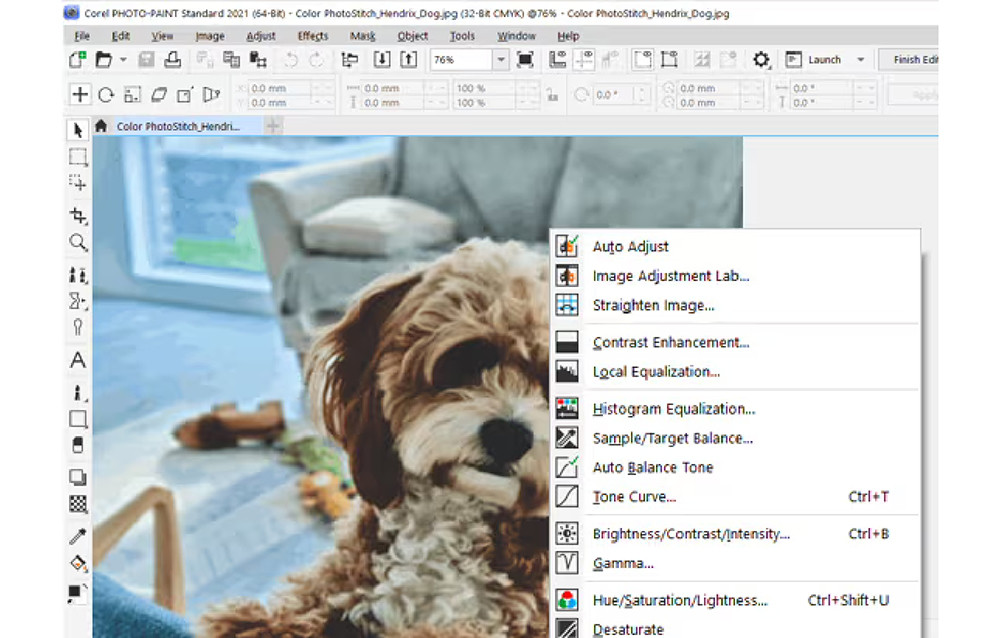This screenshot has height=638, width=1000.
Task: Select the Pick tool in the toolbox
Action: [x=77, y=129]
